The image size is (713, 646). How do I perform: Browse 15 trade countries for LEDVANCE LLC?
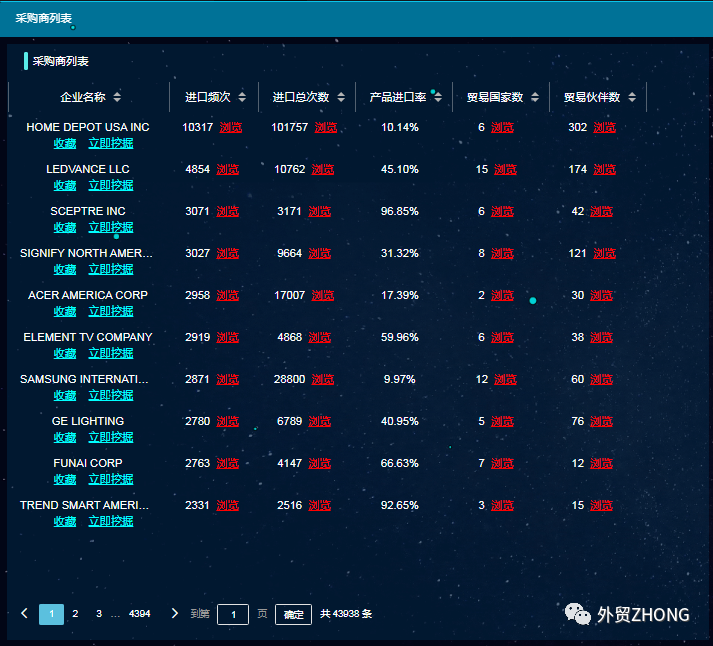tap(506, 170)
